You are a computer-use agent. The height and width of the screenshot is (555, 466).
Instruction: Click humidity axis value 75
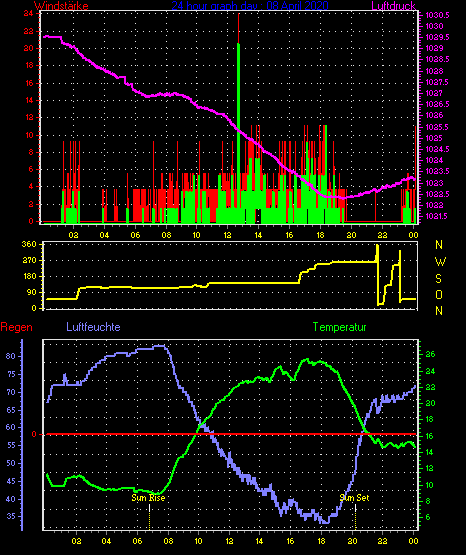tap(11, 374)
